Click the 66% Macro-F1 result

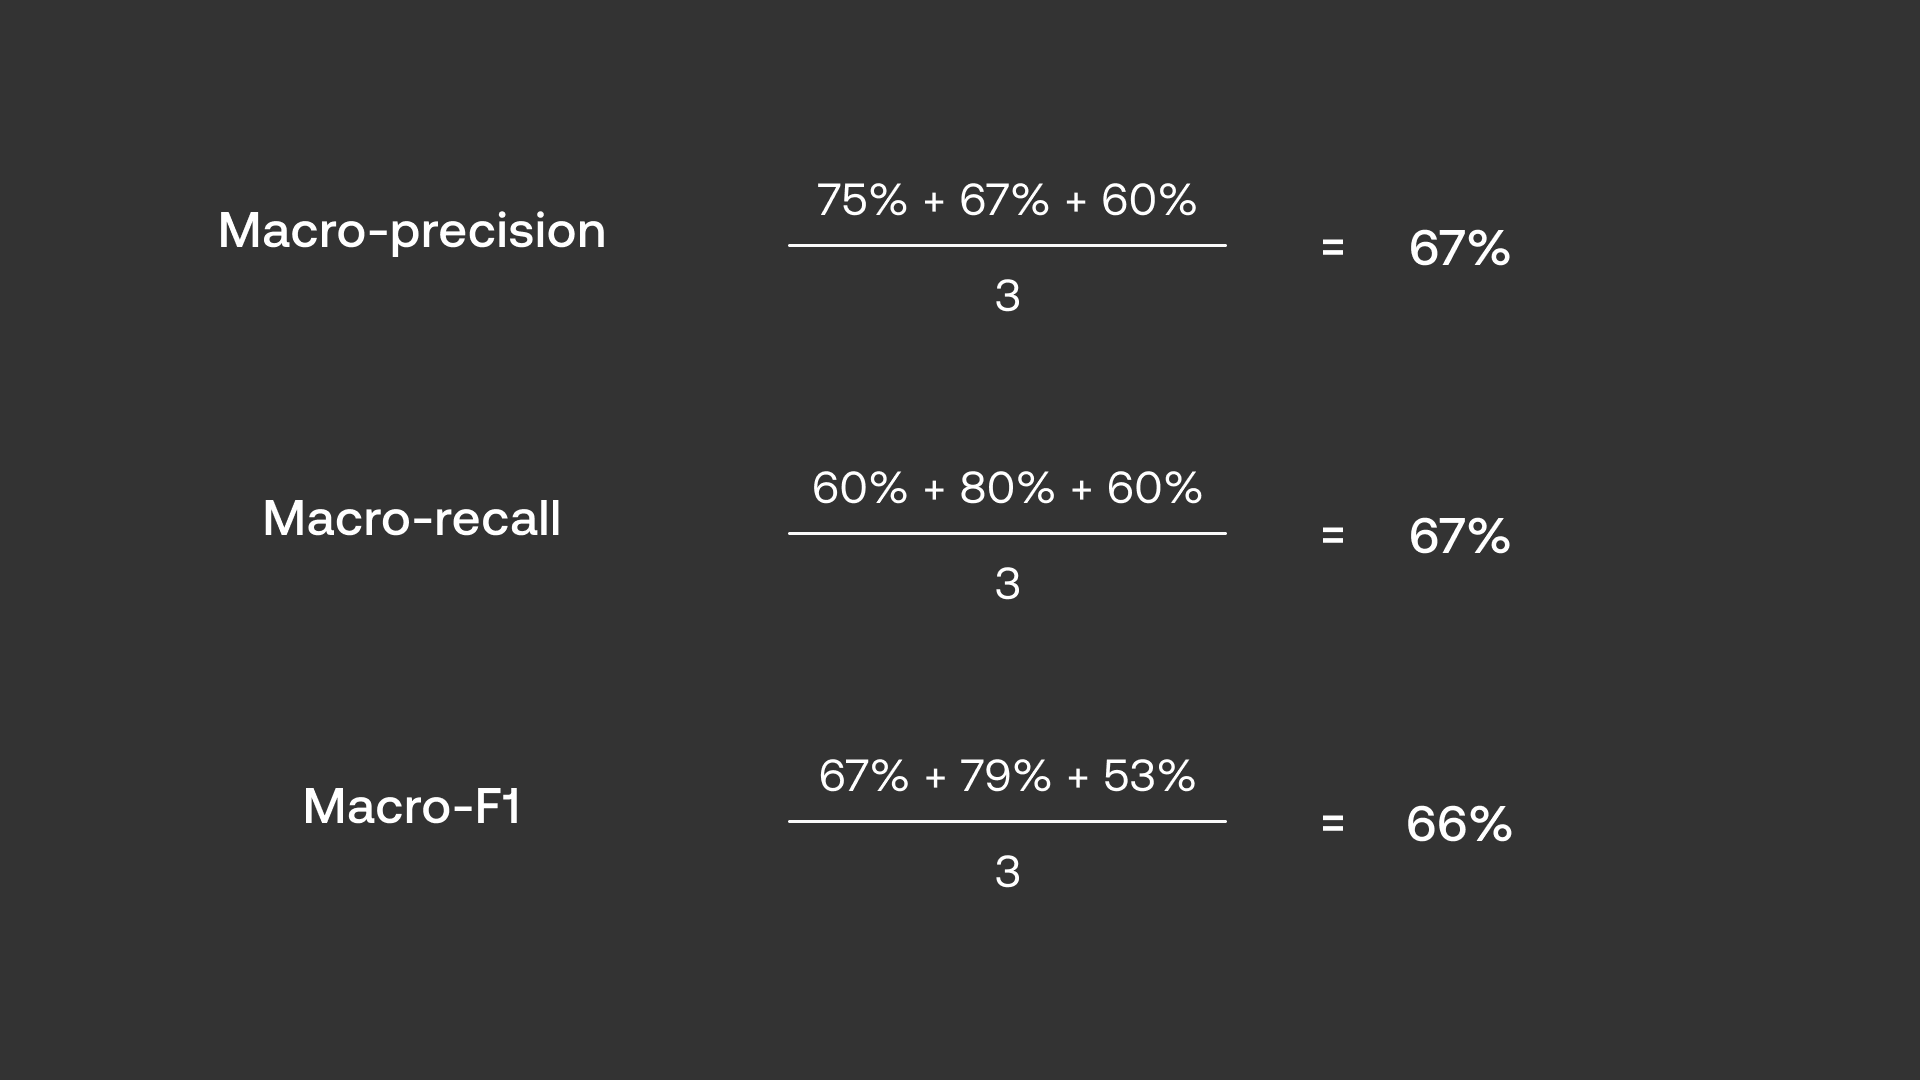coord(1459,824)
